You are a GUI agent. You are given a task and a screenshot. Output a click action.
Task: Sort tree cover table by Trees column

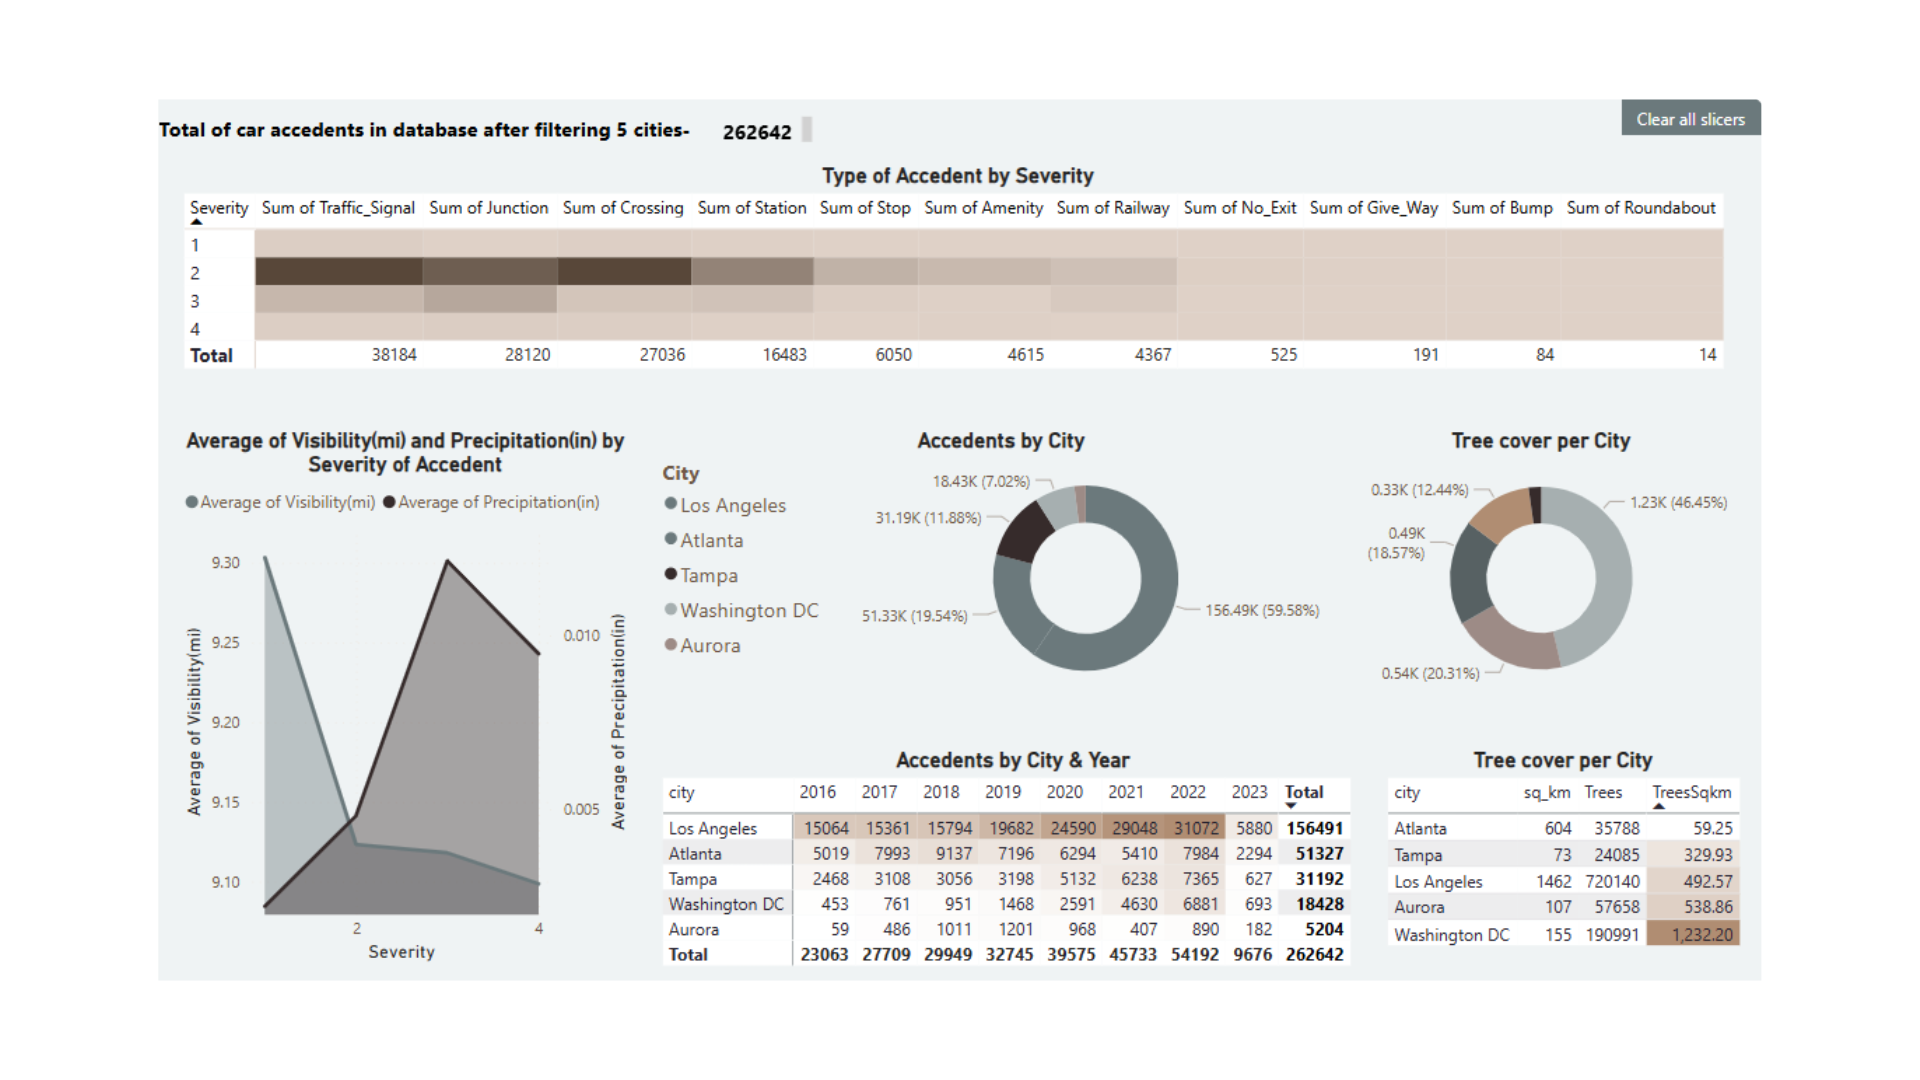click(1603, 792)
